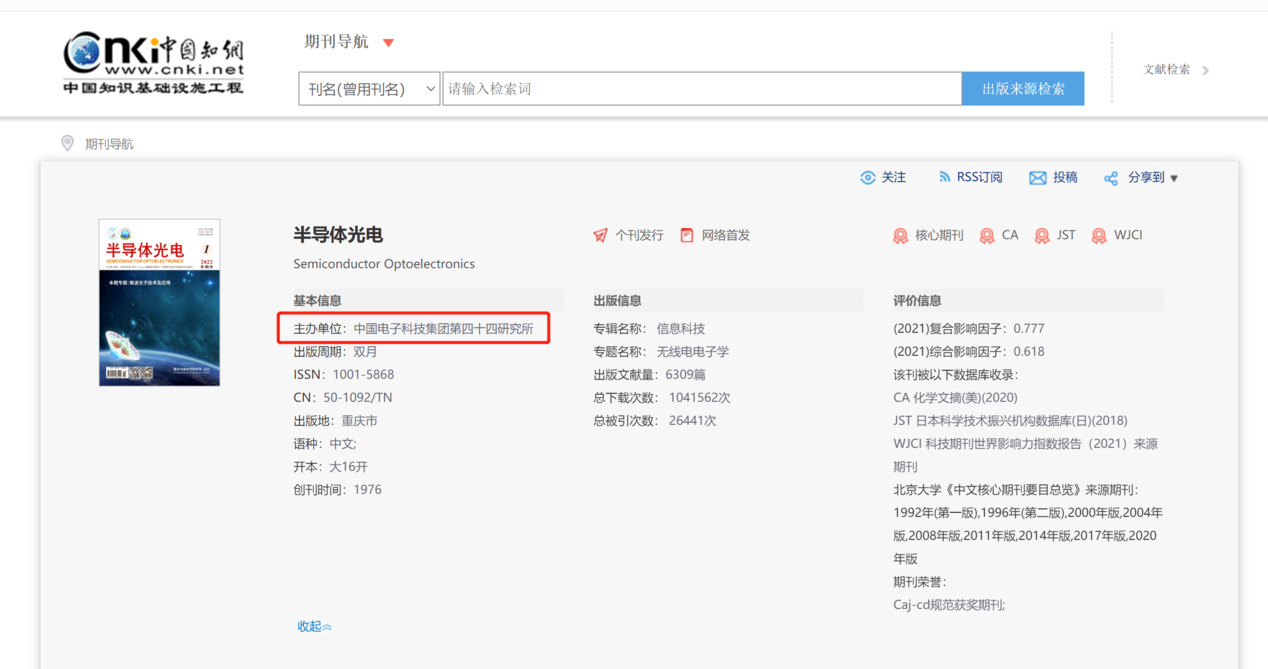Click the 投稿 envelope icon
Screen dimensions: 1268x669
click(1038, 178)
